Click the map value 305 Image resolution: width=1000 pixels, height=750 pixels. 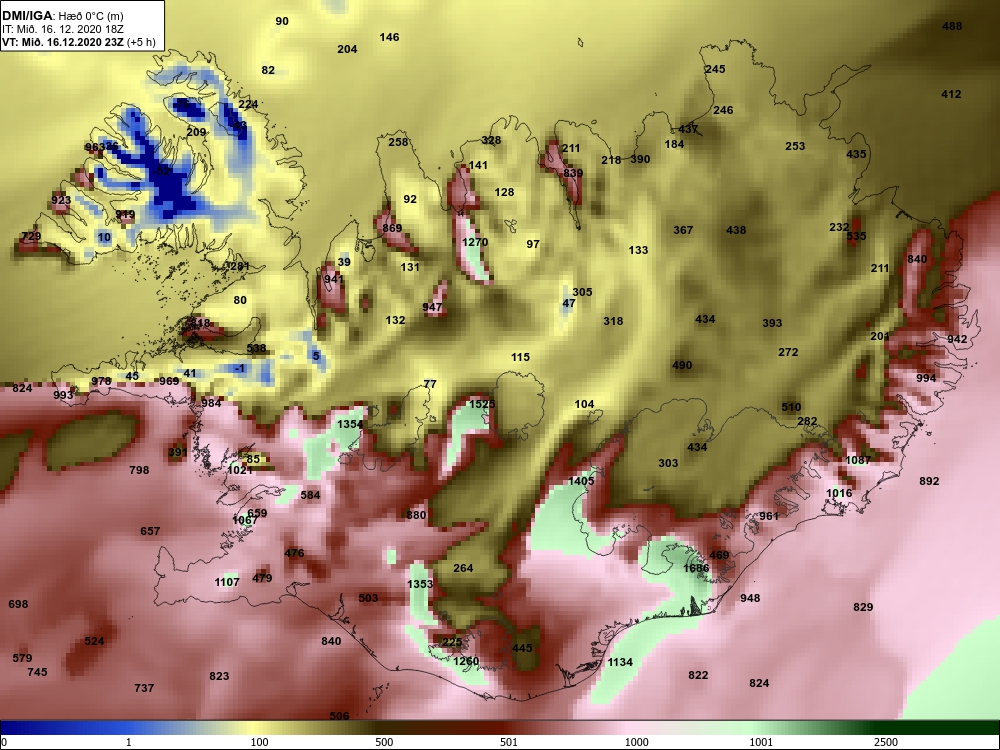[582, 292]
